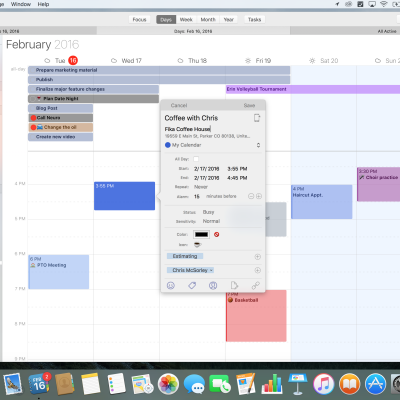Switch to the Focus view
The height and width of the screenshot is (400, 400).
(139, 20)
